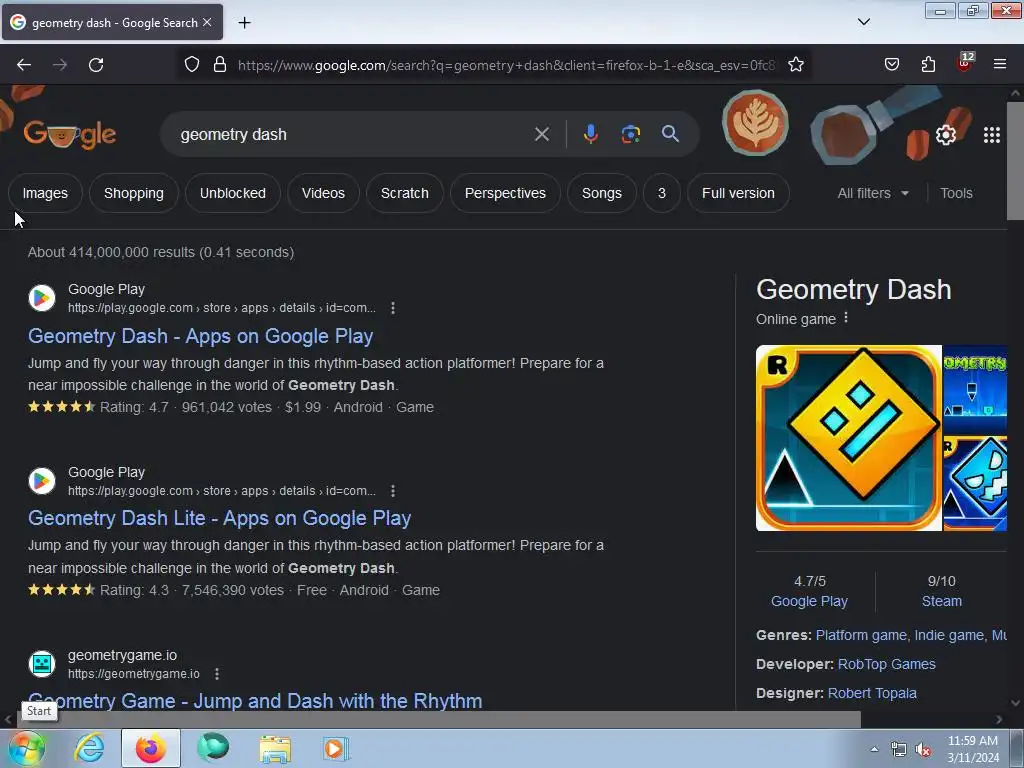Screen dimensions: 1024x768
Task: Open the extension with badge 12
Action: tap(965, 63)
